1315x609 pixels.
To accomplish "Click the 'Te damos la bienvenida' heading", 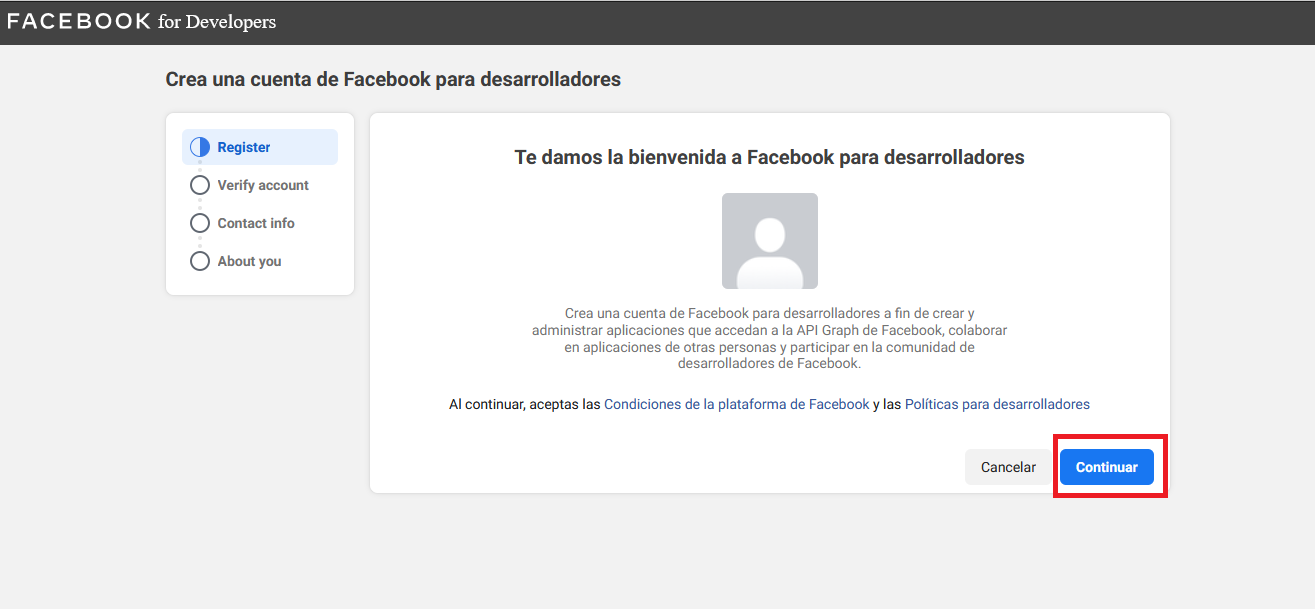I will point(769,157).
